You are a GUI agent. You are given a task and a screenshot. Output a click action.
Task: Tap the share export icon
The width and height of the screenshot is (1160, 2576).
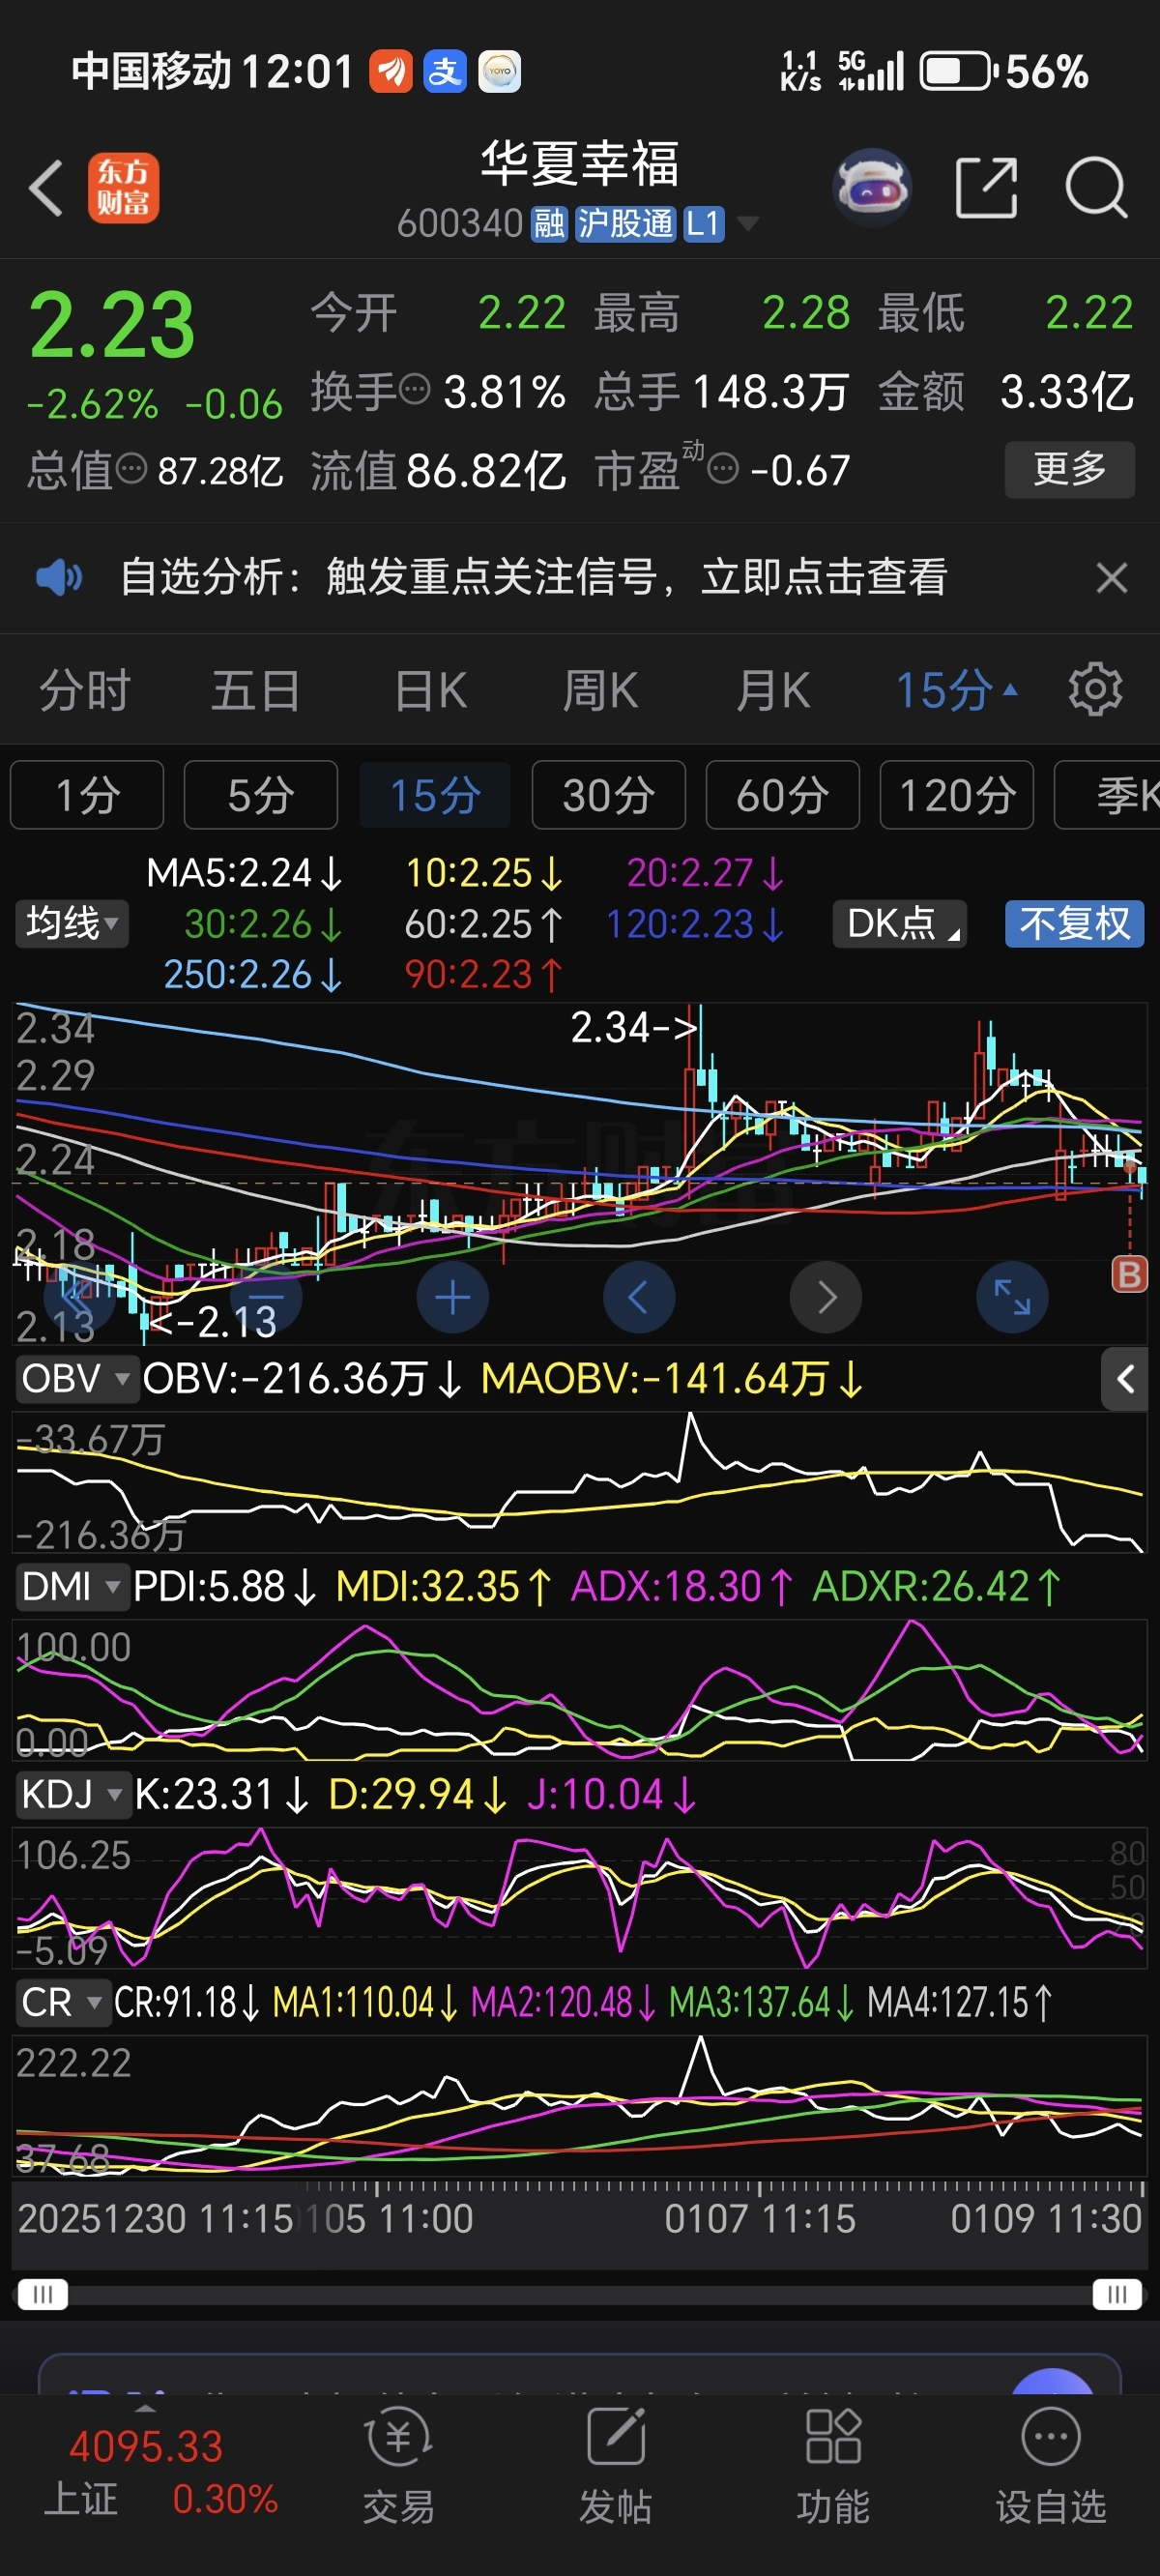[986, 187]
